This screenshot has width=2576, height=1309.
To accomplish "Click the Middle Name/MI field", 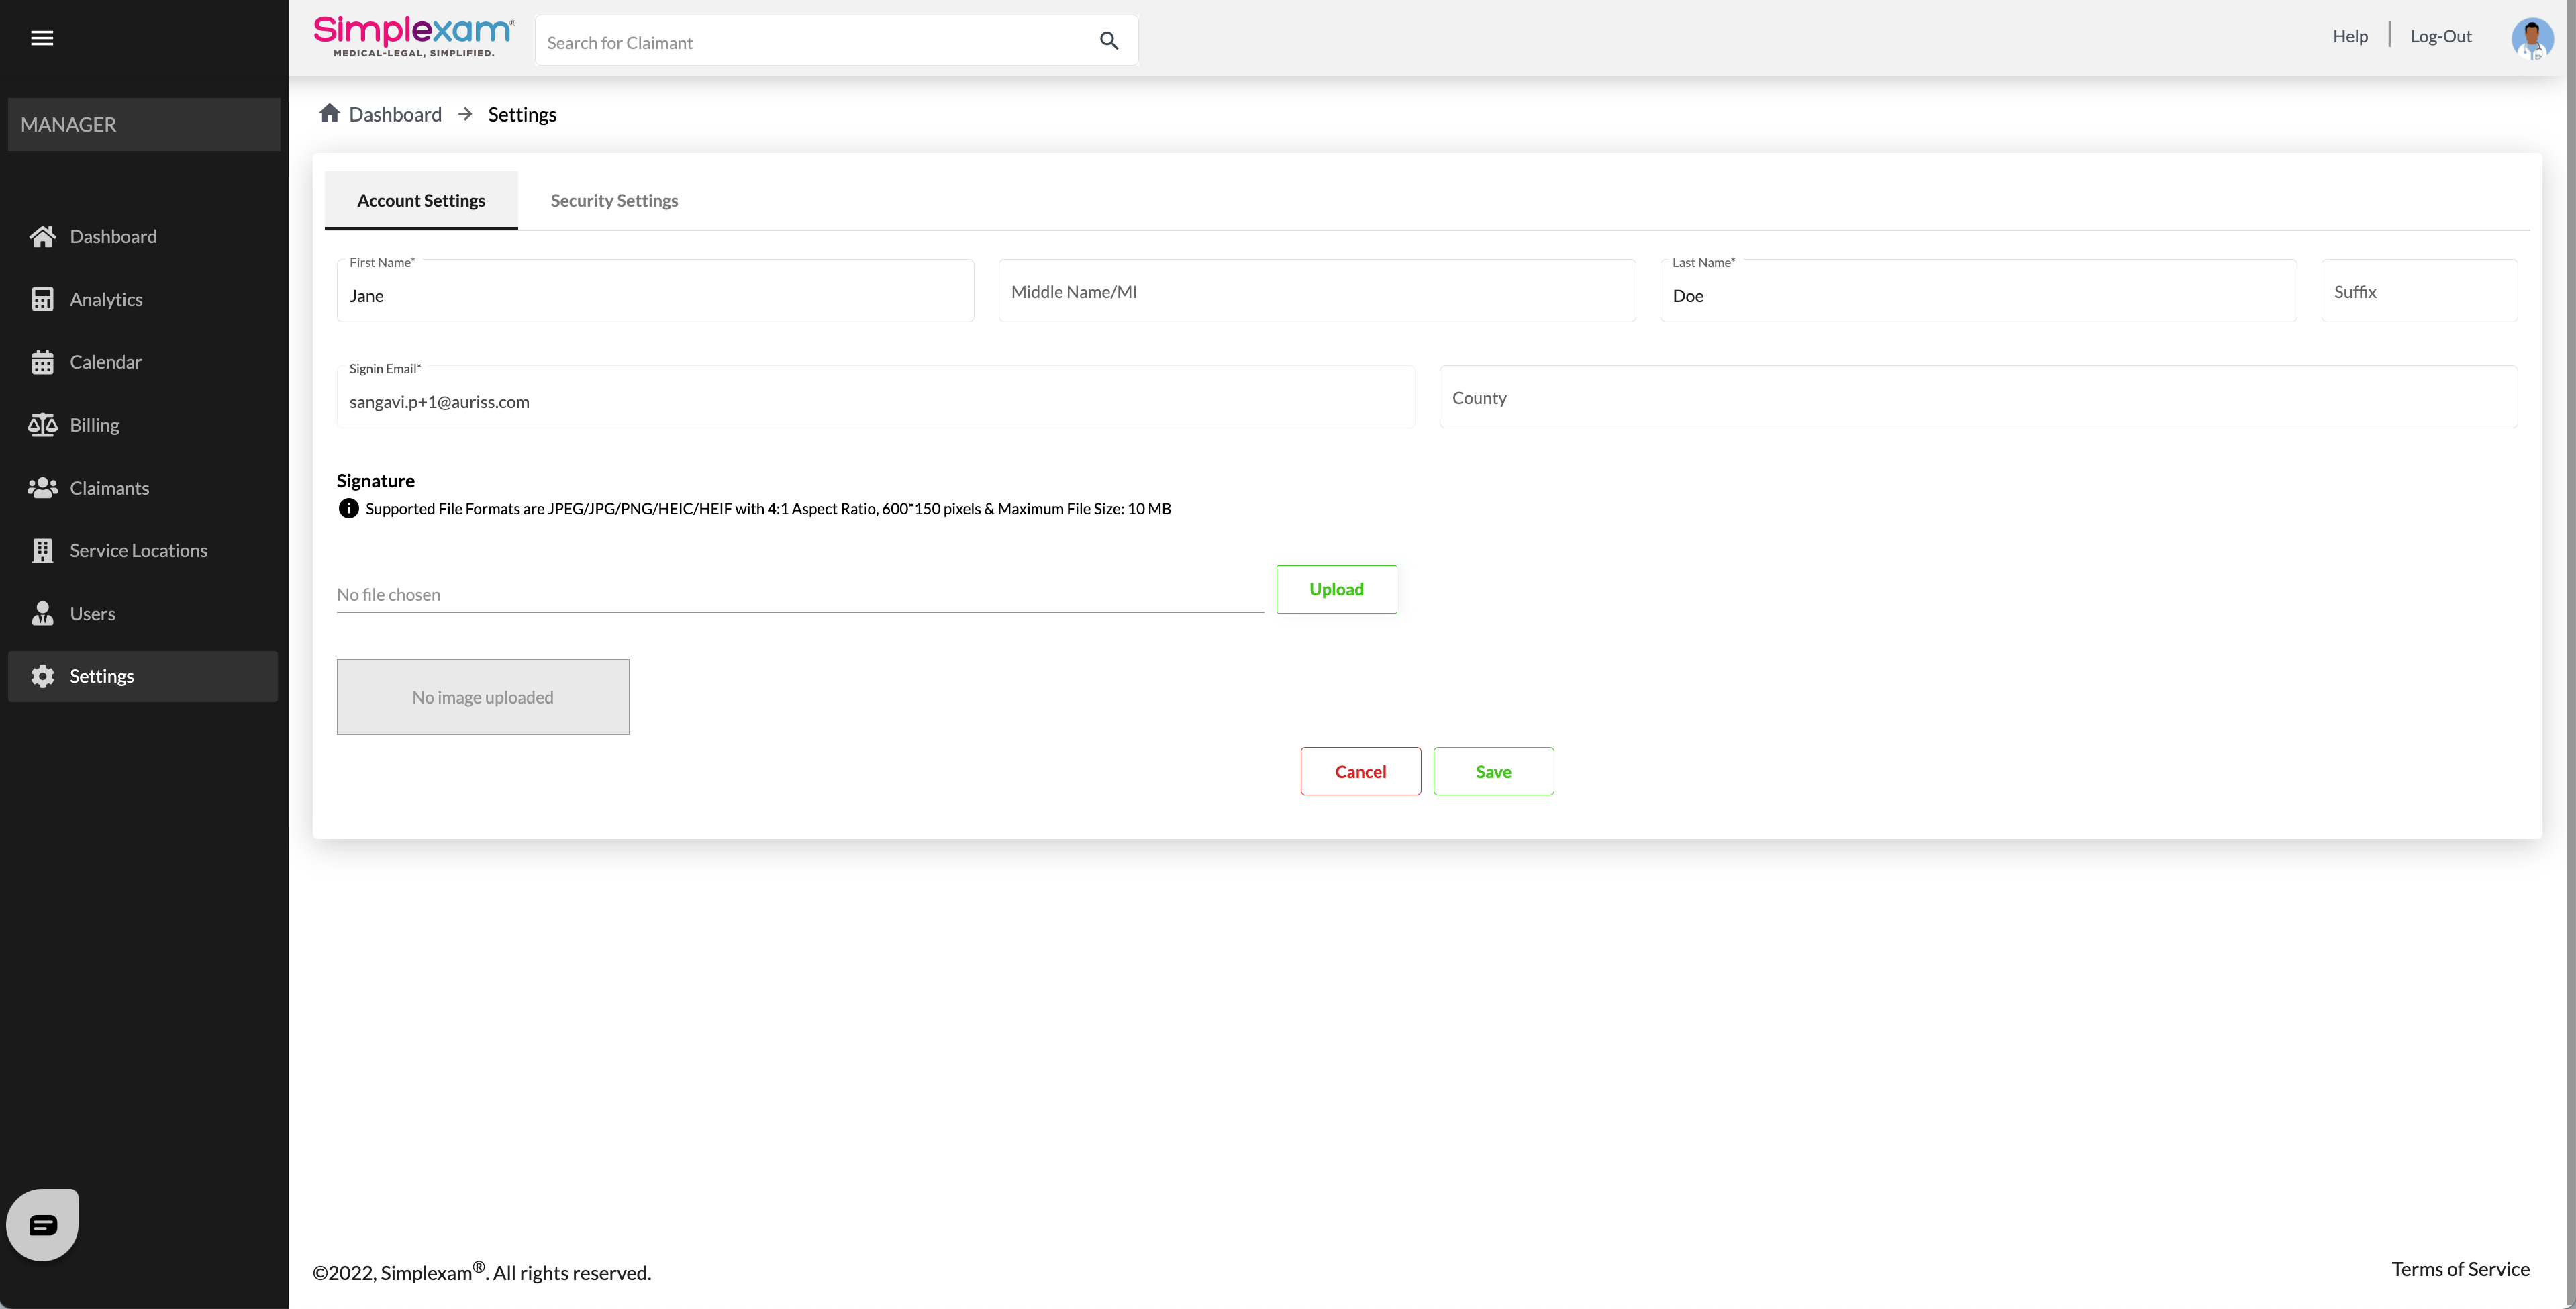I will [1316, 291].
